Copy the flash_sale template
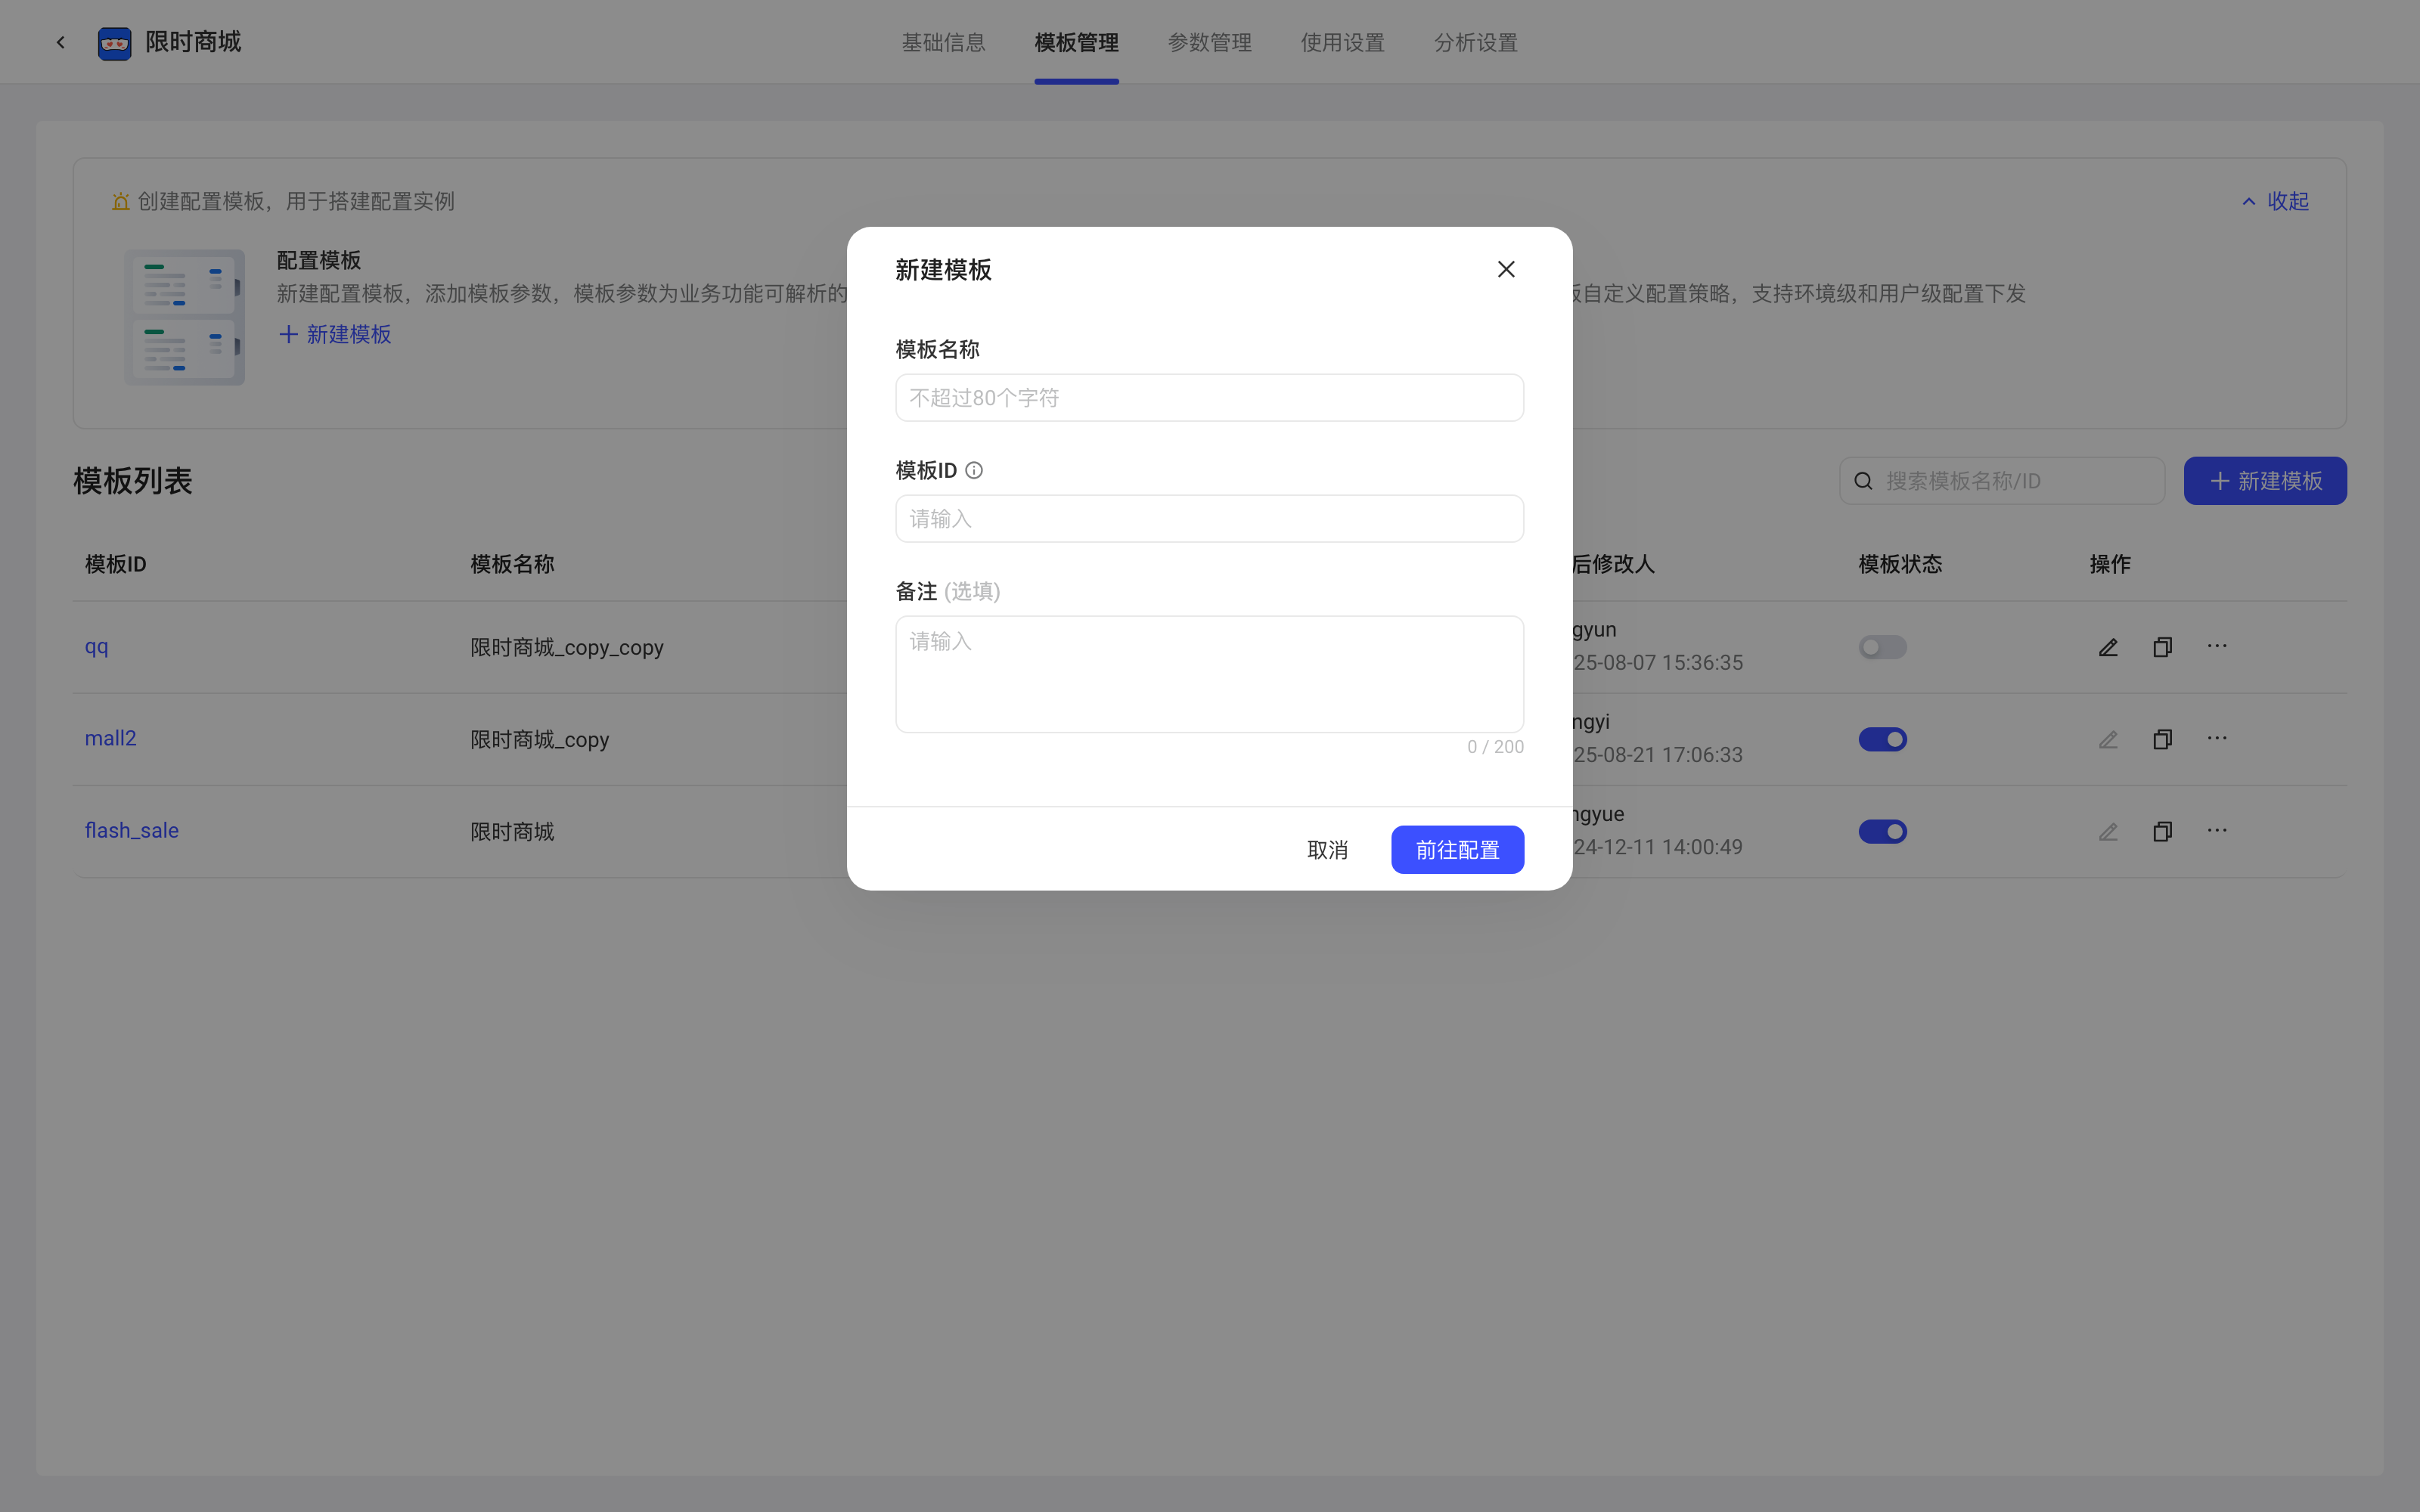The image size is (2420, 1512). click(2162, 831)
